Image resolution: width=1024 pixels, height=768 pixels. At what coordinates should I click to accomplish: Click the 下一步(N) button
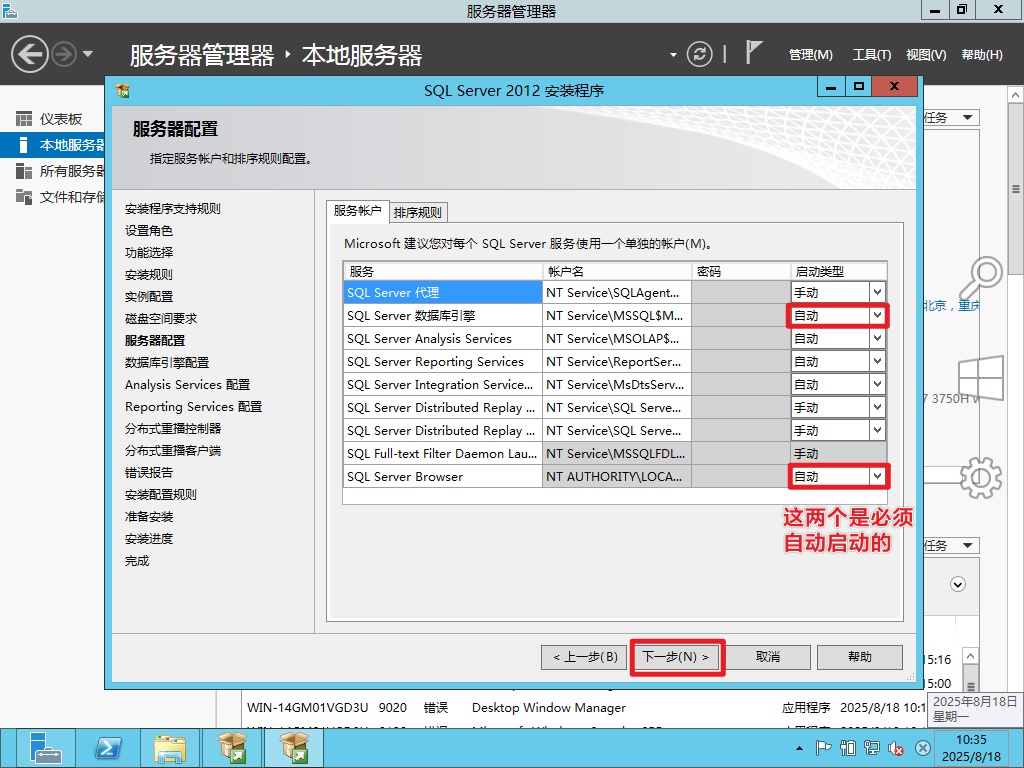click(675, 657)
